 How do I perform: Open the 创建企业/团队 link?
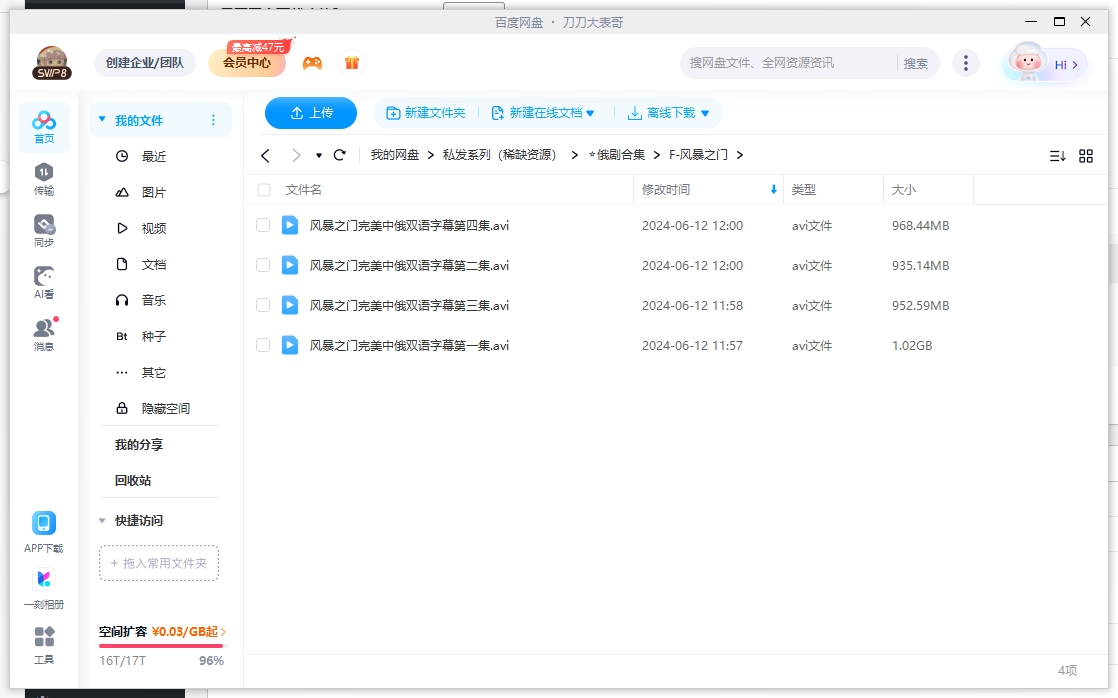click(x=144, y=62)
